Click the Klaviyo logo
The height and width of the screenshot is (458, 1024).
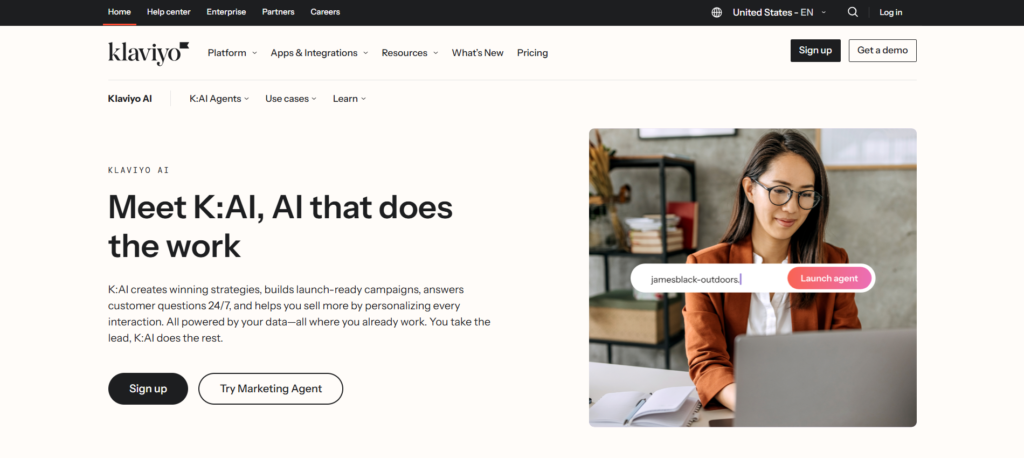click(149, 53)
